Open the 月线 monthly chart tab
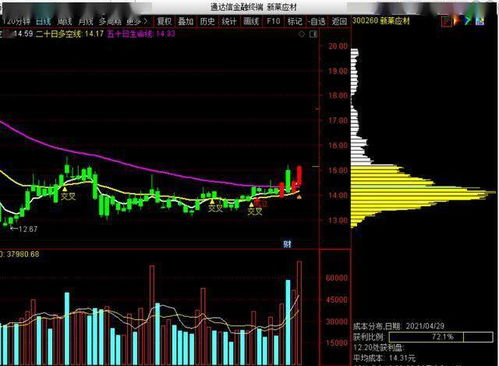 tap(86, 21)
